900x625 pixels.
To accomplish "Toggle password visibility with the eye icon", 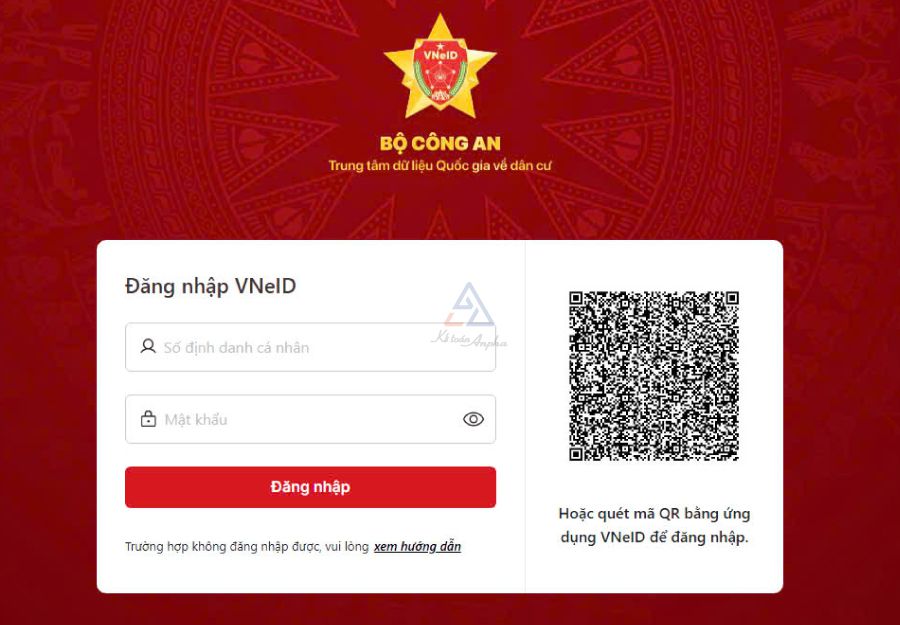I will click(473, 419).
